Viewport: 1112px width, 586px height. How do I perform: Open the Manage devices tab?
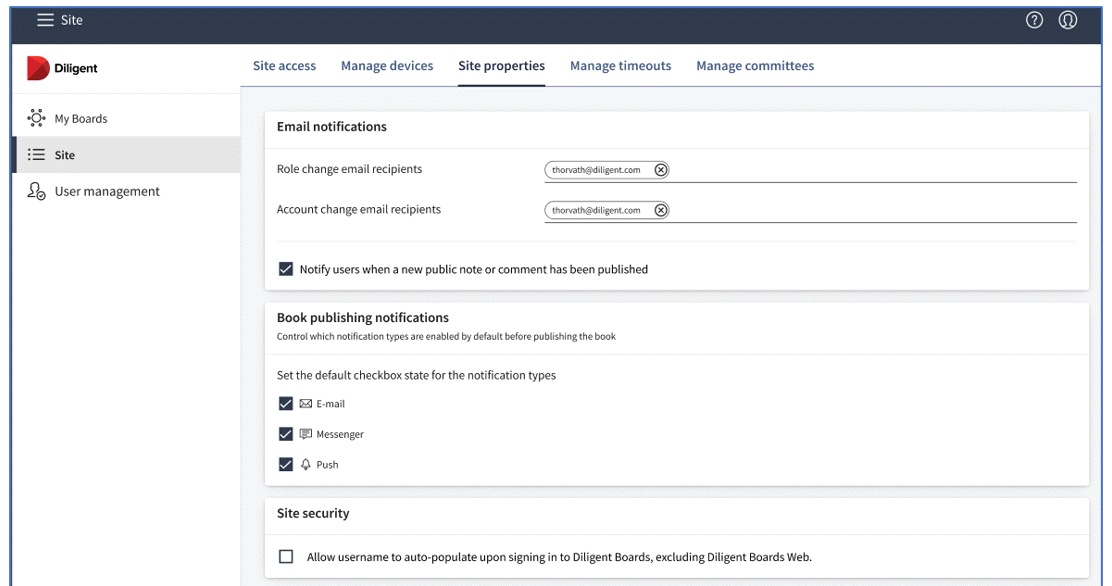coord(387,66)
